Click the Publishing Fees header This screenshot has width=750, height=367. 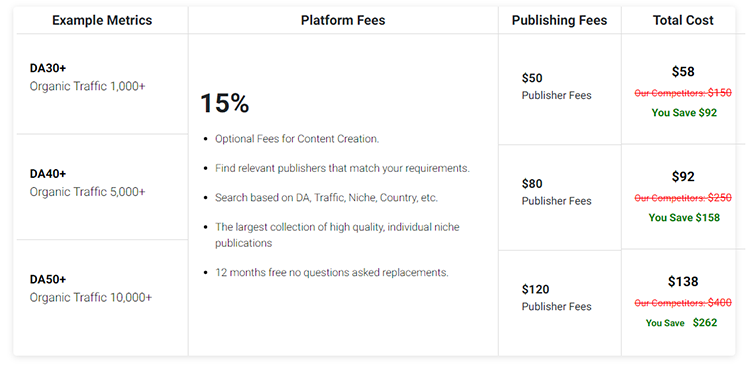[559, 21]
